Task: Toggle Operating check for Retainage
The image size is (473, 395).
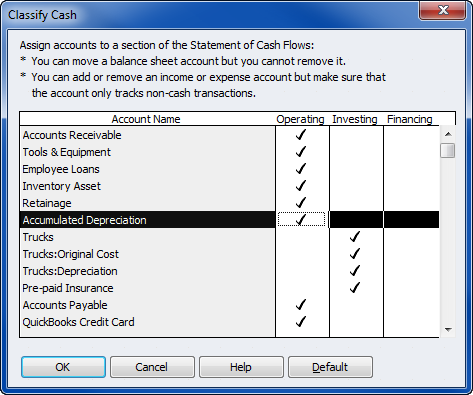Action: (x=302, y=203)
